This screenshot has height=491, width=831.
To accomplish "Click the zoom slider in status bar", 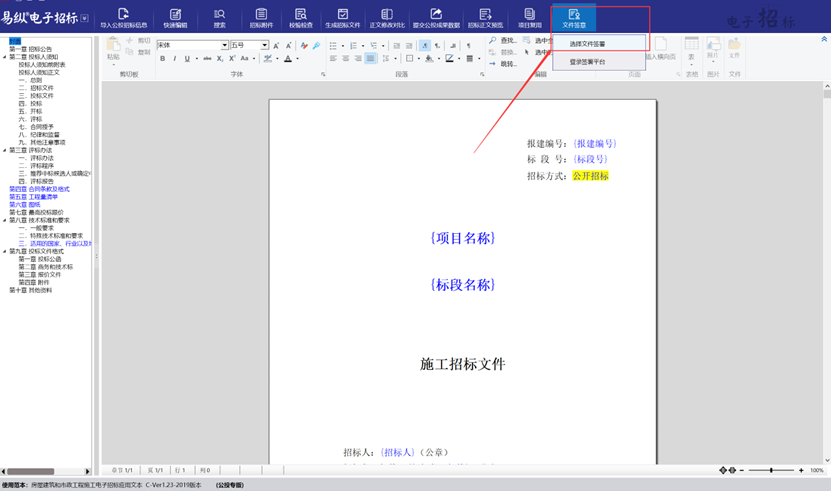I will point(771,470).
